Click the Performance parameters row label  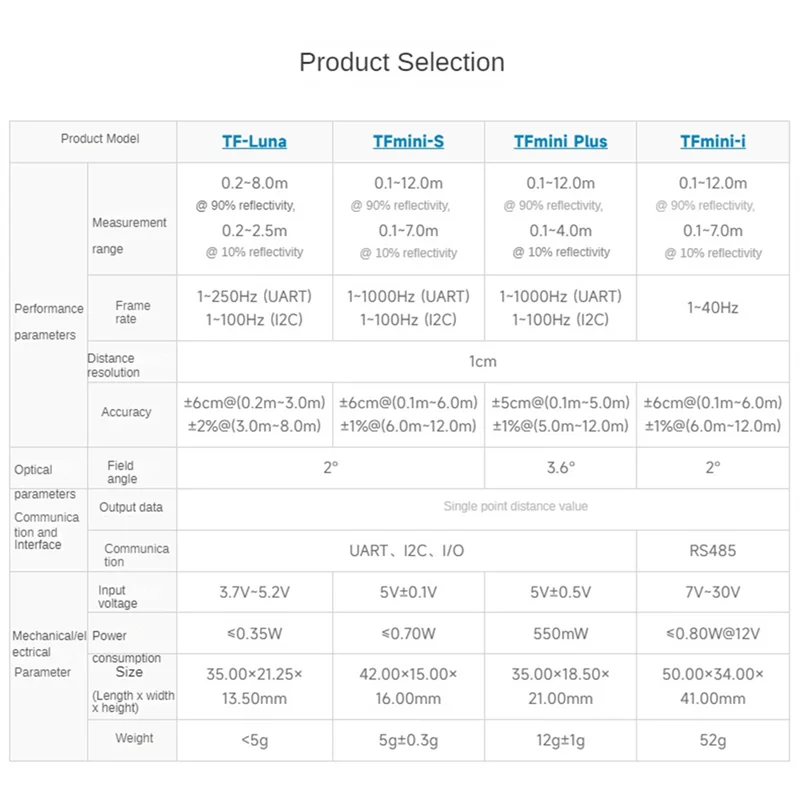click(x=48, y=321)
